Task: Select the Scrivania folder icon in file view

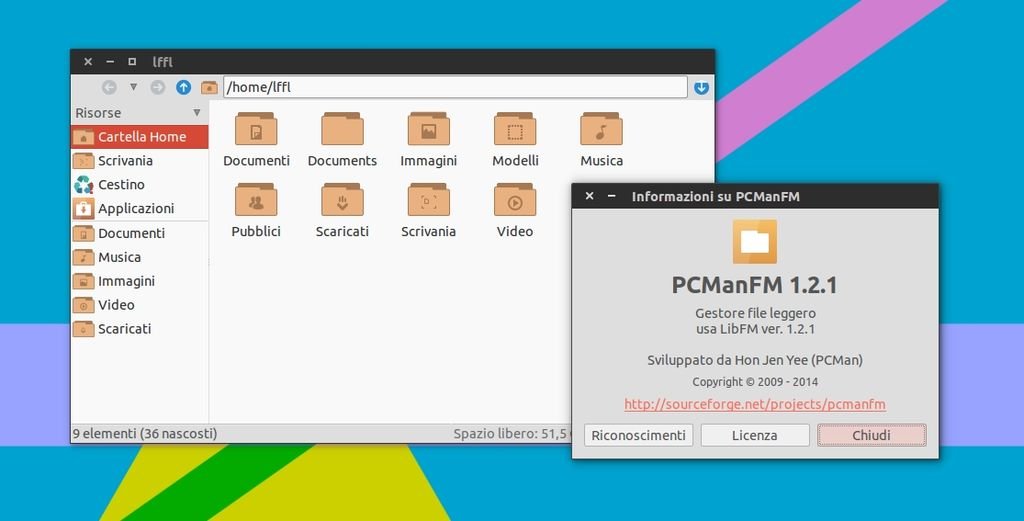Action: coord(428,200)
